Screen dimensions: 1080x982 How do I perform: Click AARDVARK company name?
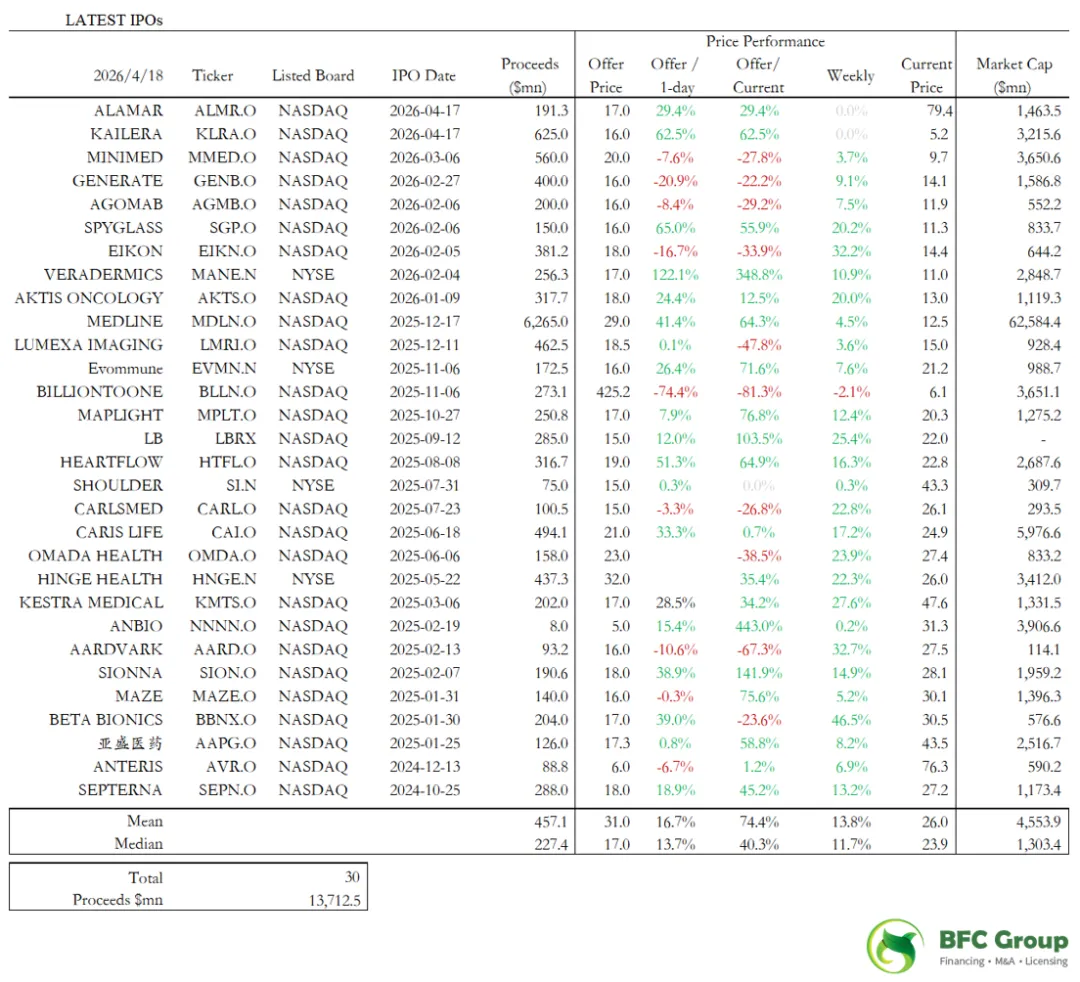point(116,649)
